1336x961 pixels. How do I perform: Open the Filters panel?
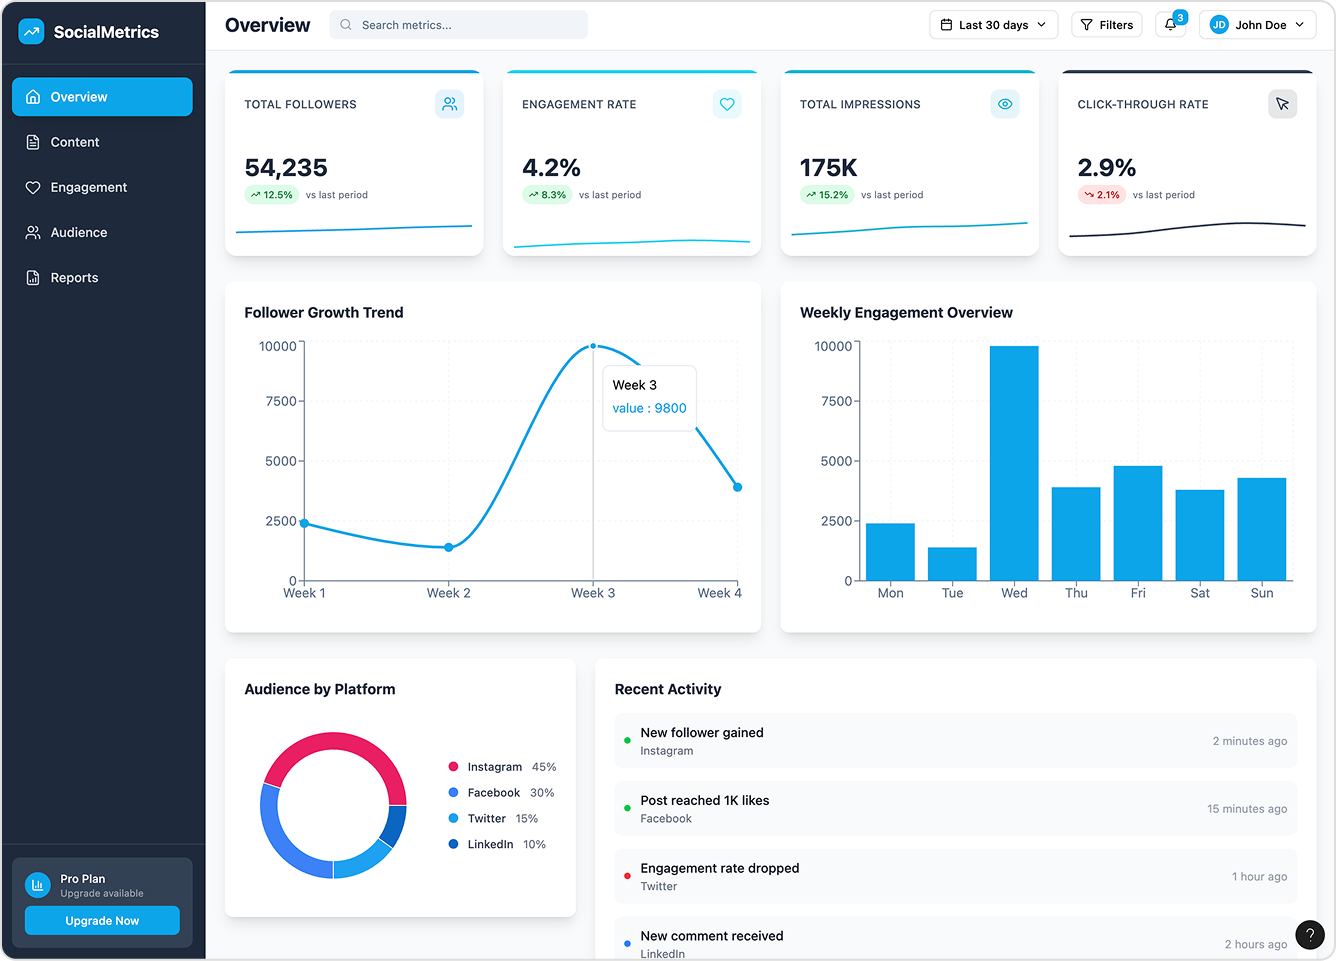[x=1107, y=25]
